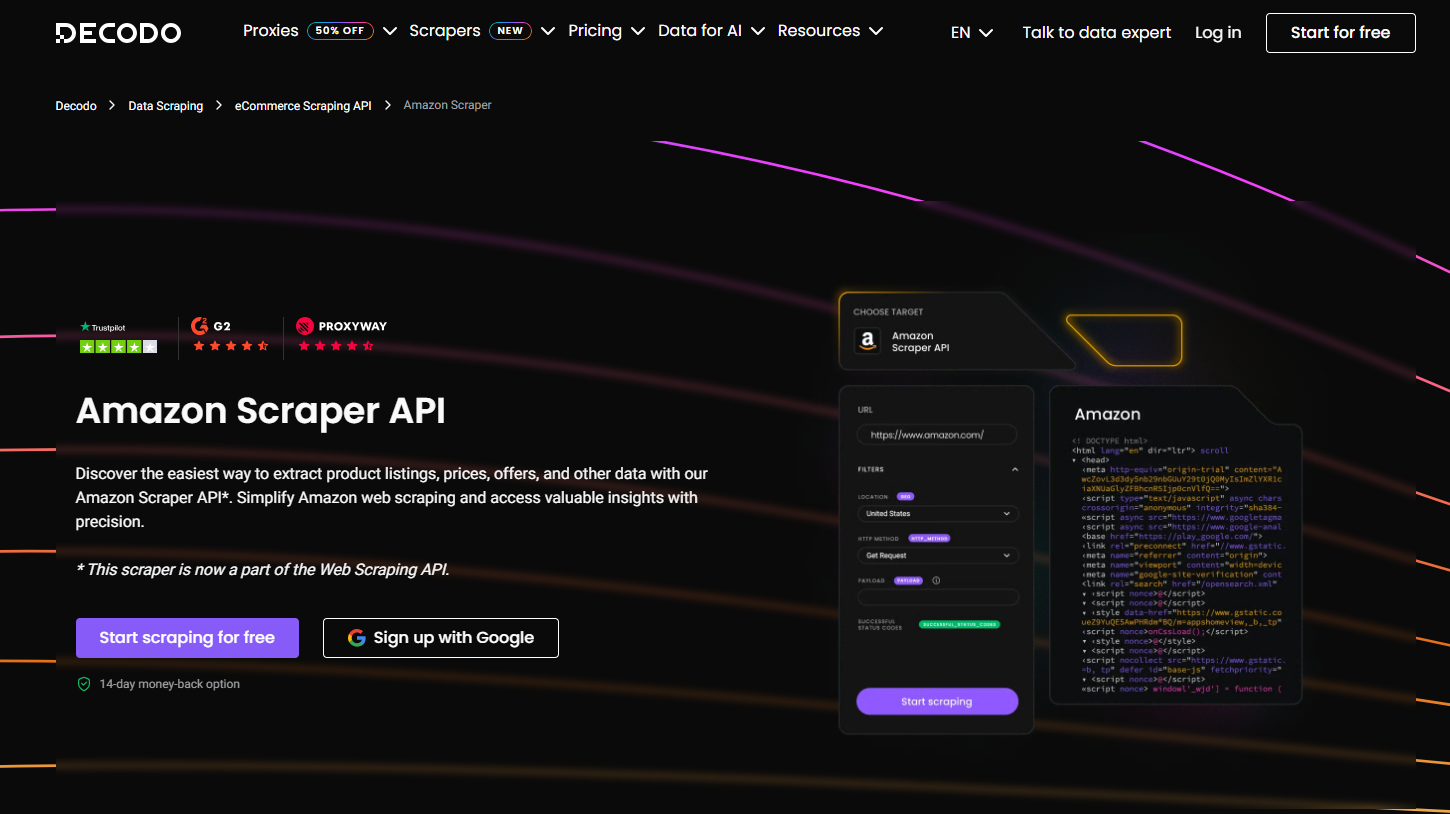Click the Trustpilot rating badge

pyautogui.click(x=118, y=338)
